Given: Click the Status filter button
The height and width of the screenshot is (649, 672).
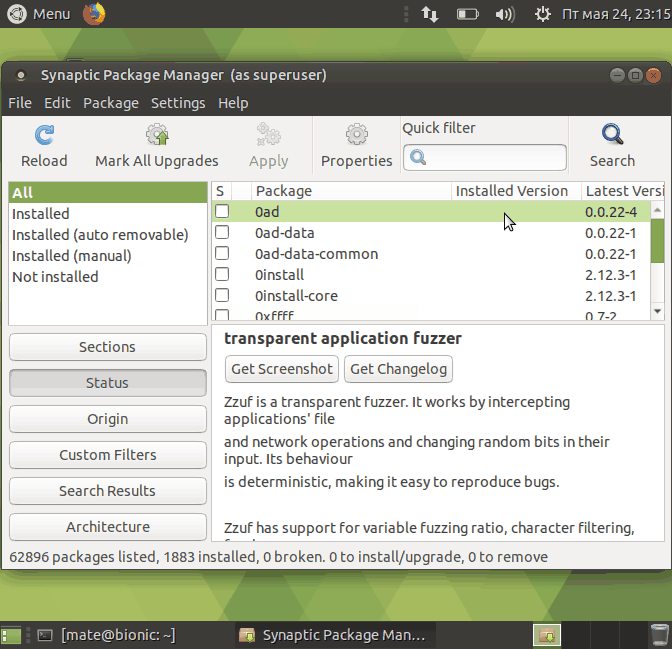Looking at the screenshot, I should [108, 383].
